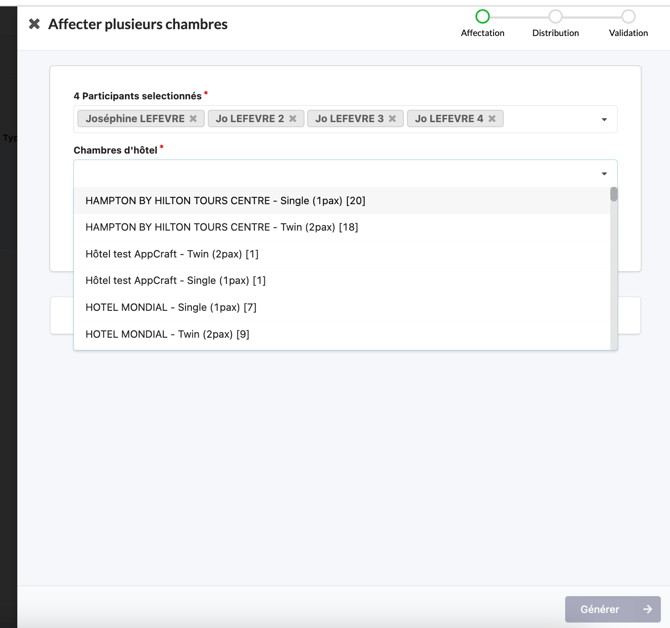
Task: Click the arrow icon on Générer button
Action: point(647,609)
